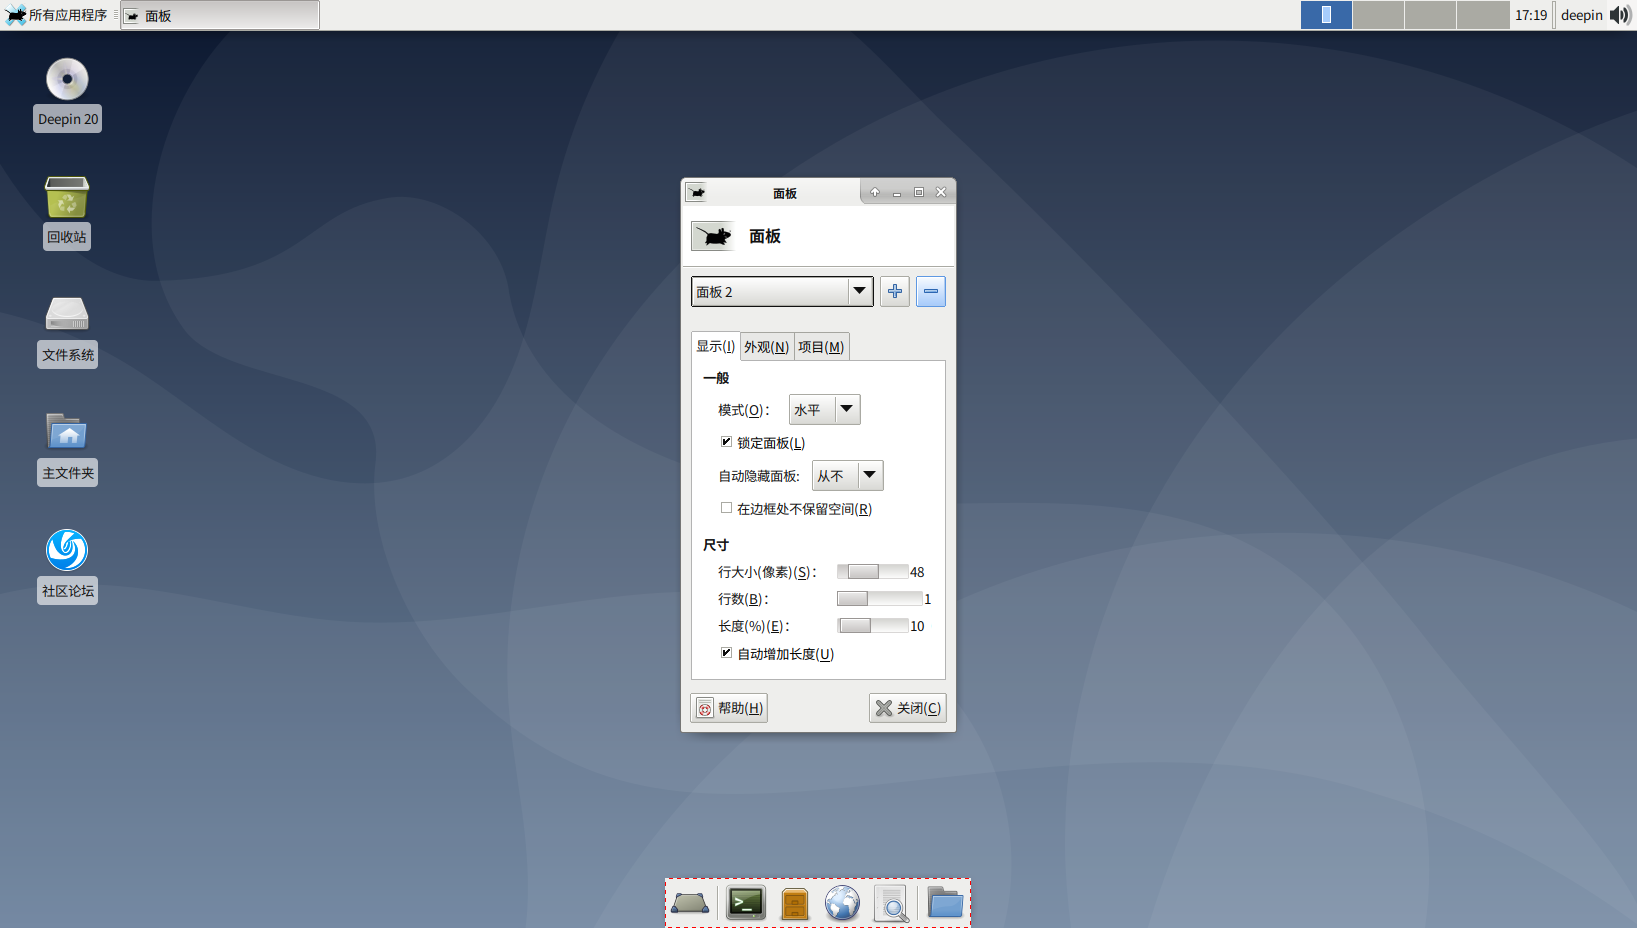Switch to the 项目(M) tab

pyautogui.click(x=821, y=347)
